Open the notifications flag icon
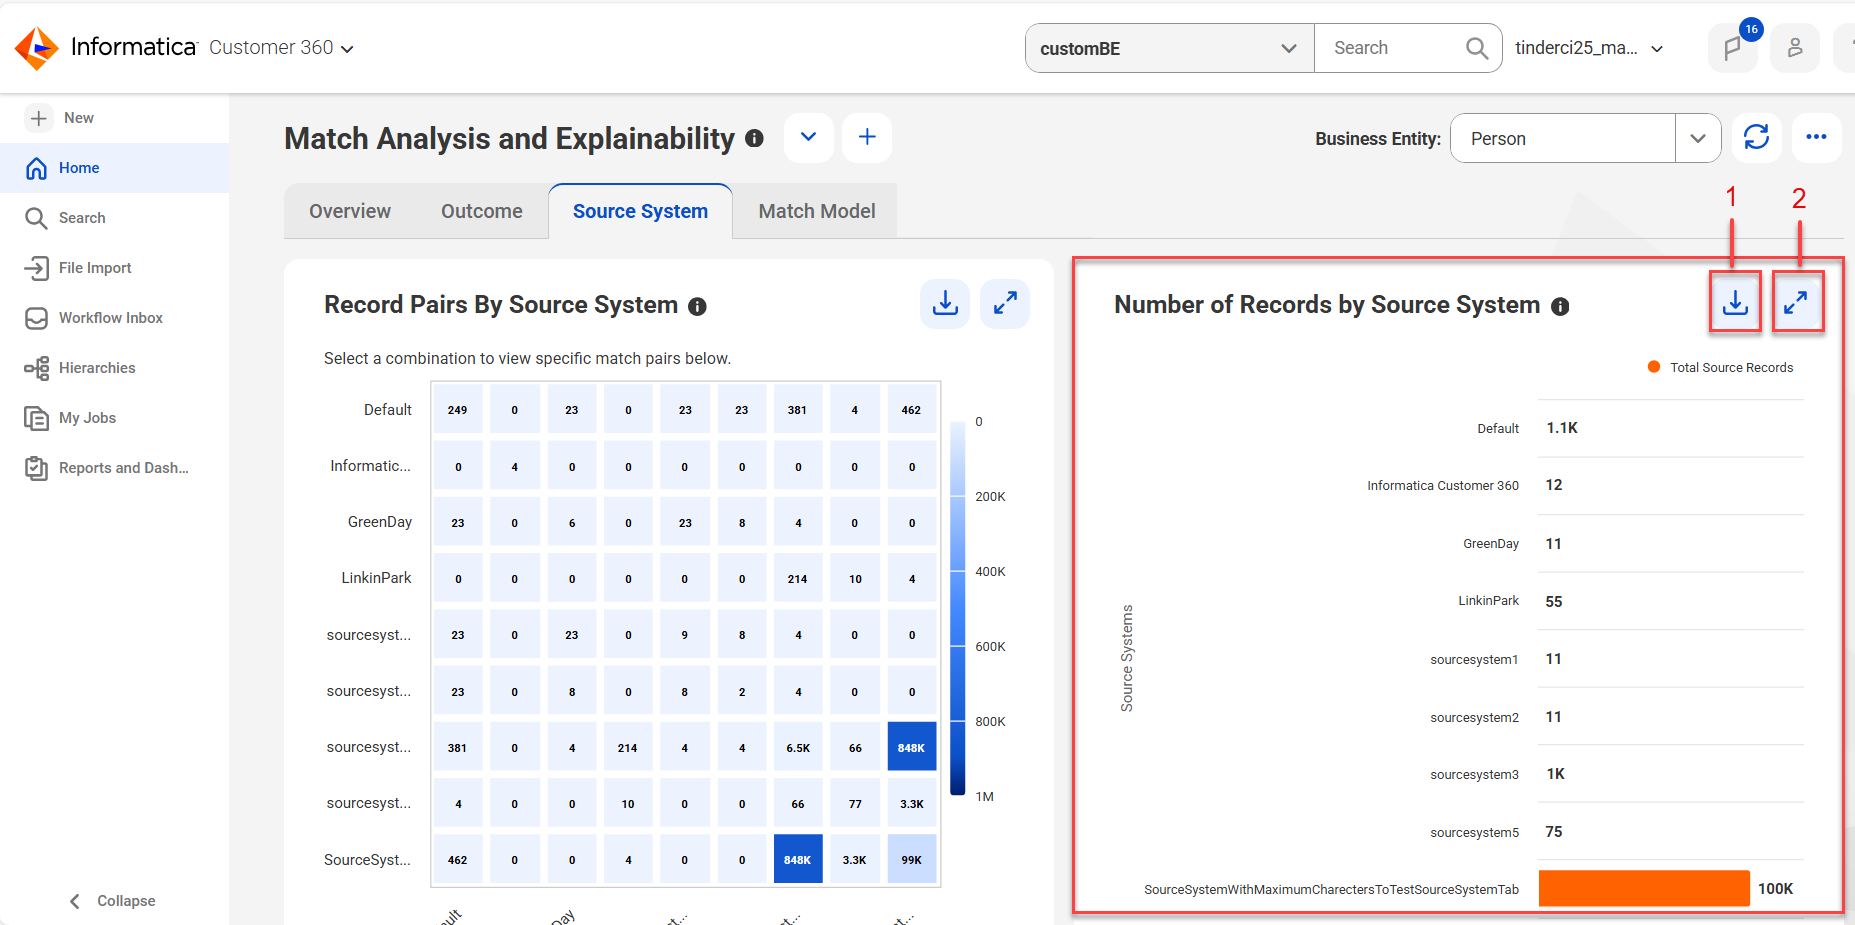 (x=1733, y=48)
